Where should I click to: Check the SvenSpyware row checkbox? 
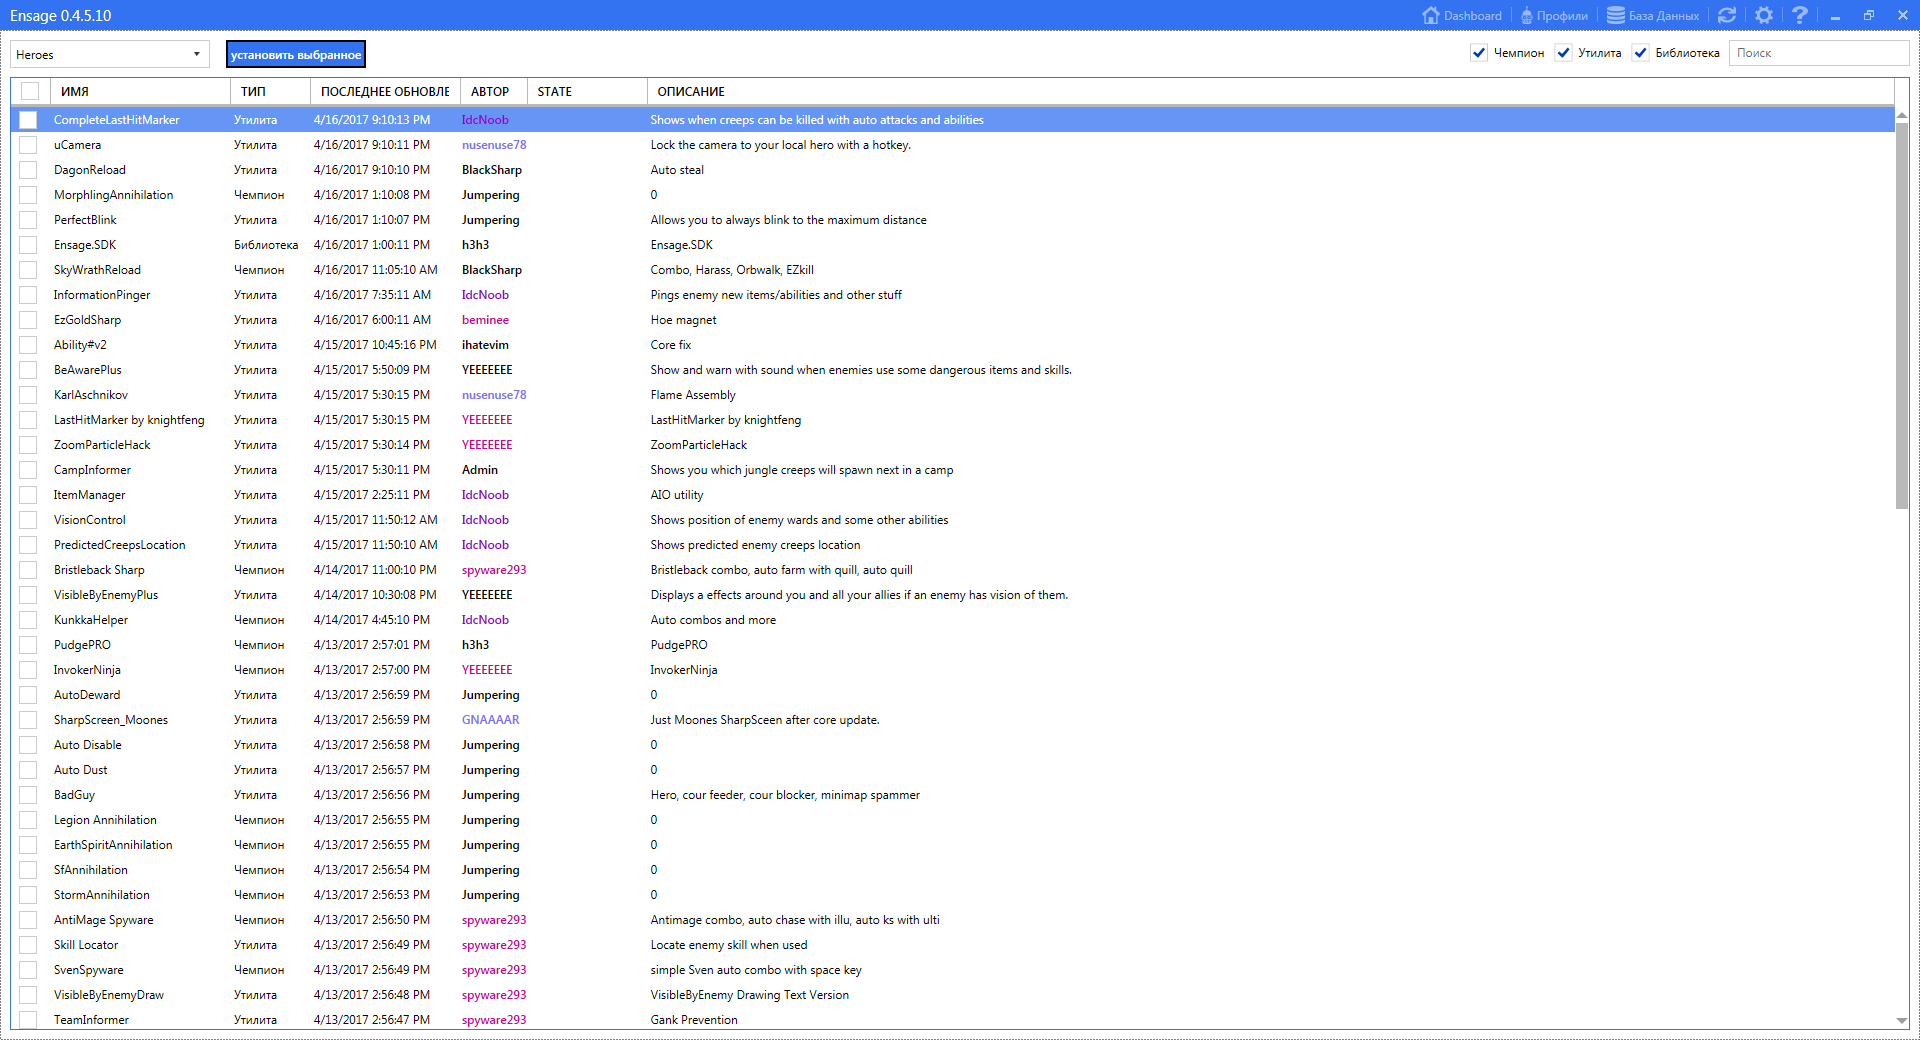click(28, 970)
